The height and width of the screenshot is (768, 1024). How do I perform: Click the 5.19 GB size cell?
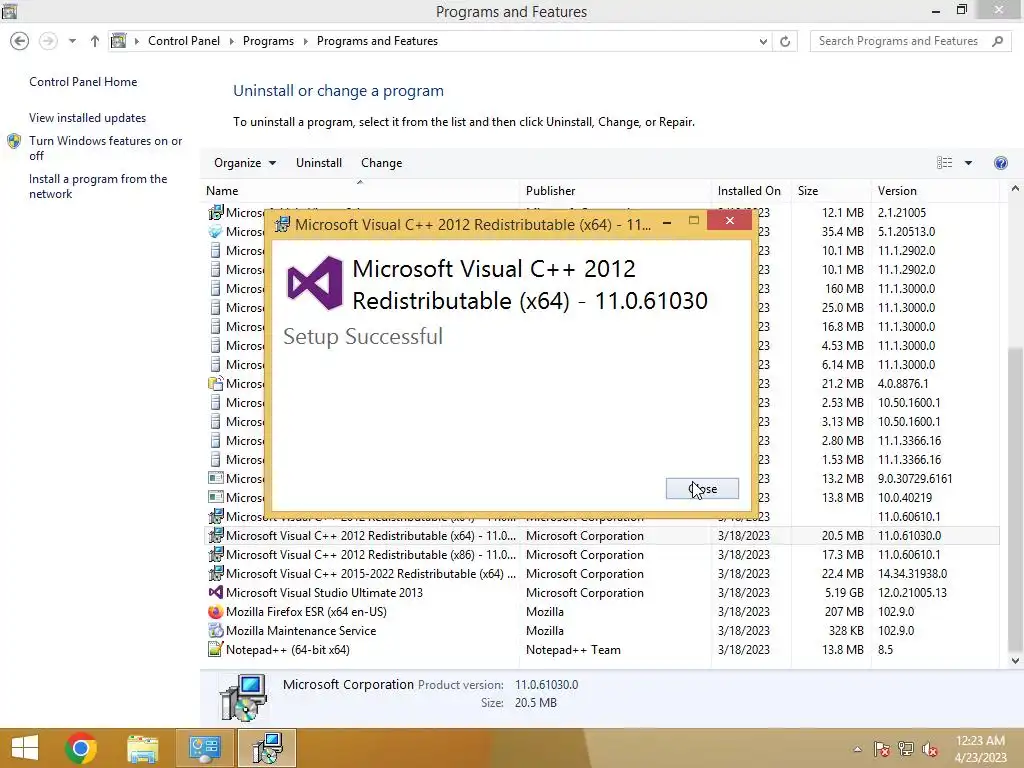coord(844,592)
